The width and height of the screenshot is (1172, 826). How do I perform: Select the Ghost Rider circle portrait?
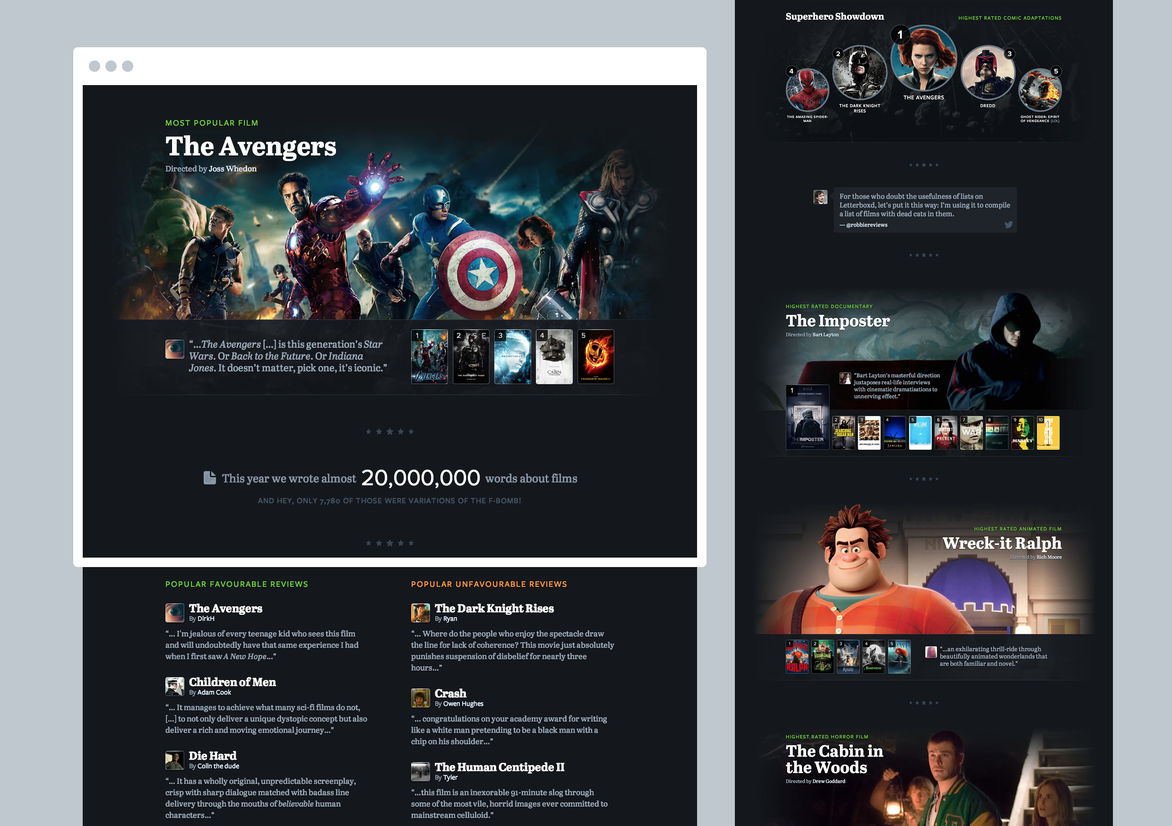pos(1040,90)
